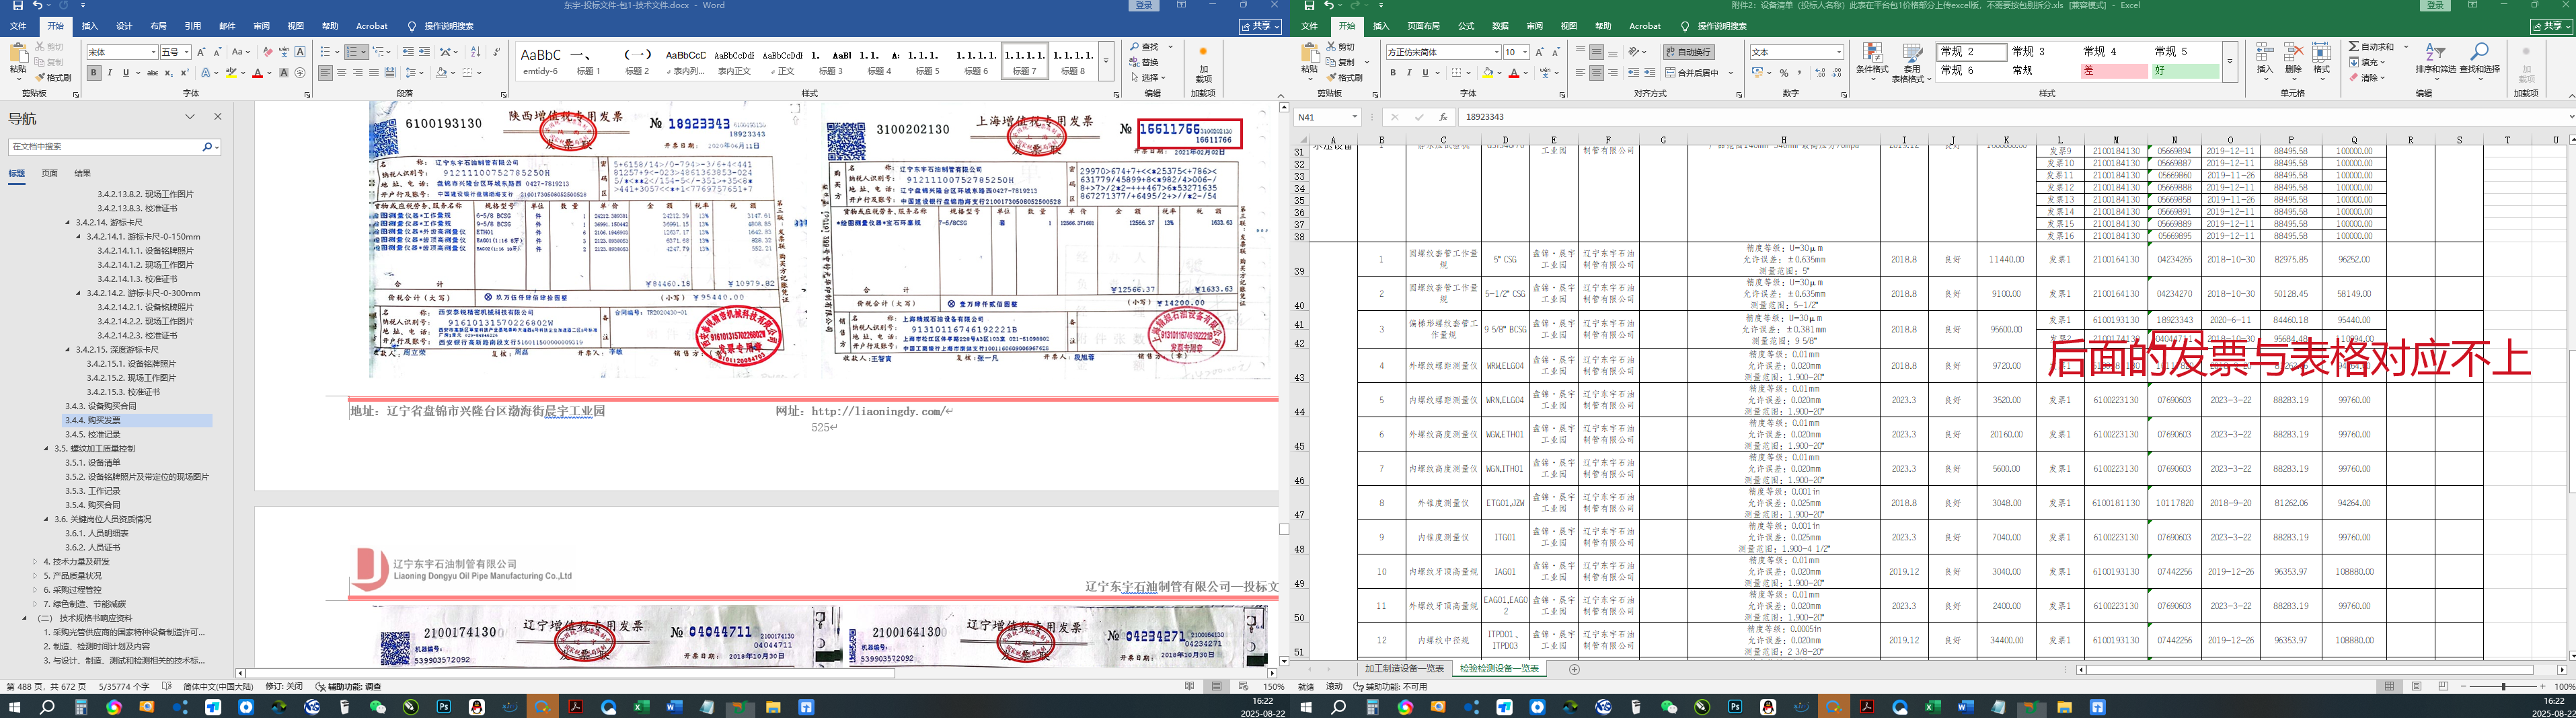Viewport: 2576px width, 718px height.
Task: Add a new sheet in Excel
Action: tap(1574, 669)
